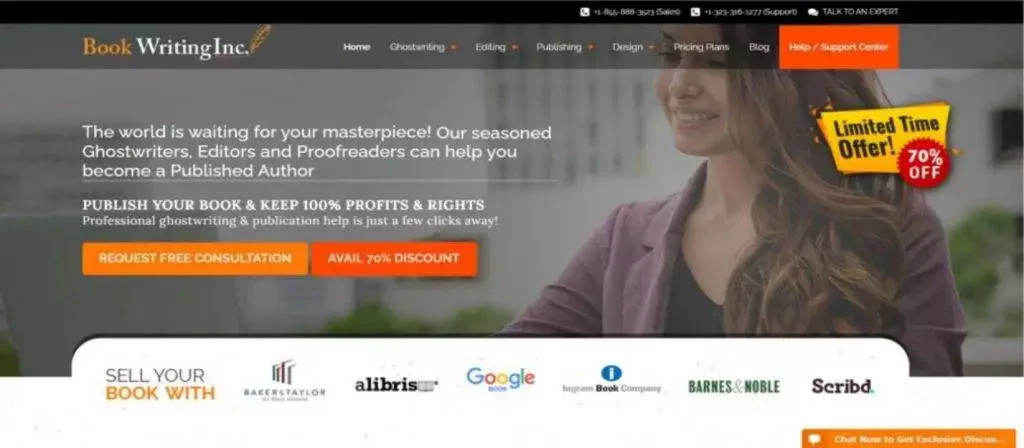Click the Scribd logo

[842, 386]
